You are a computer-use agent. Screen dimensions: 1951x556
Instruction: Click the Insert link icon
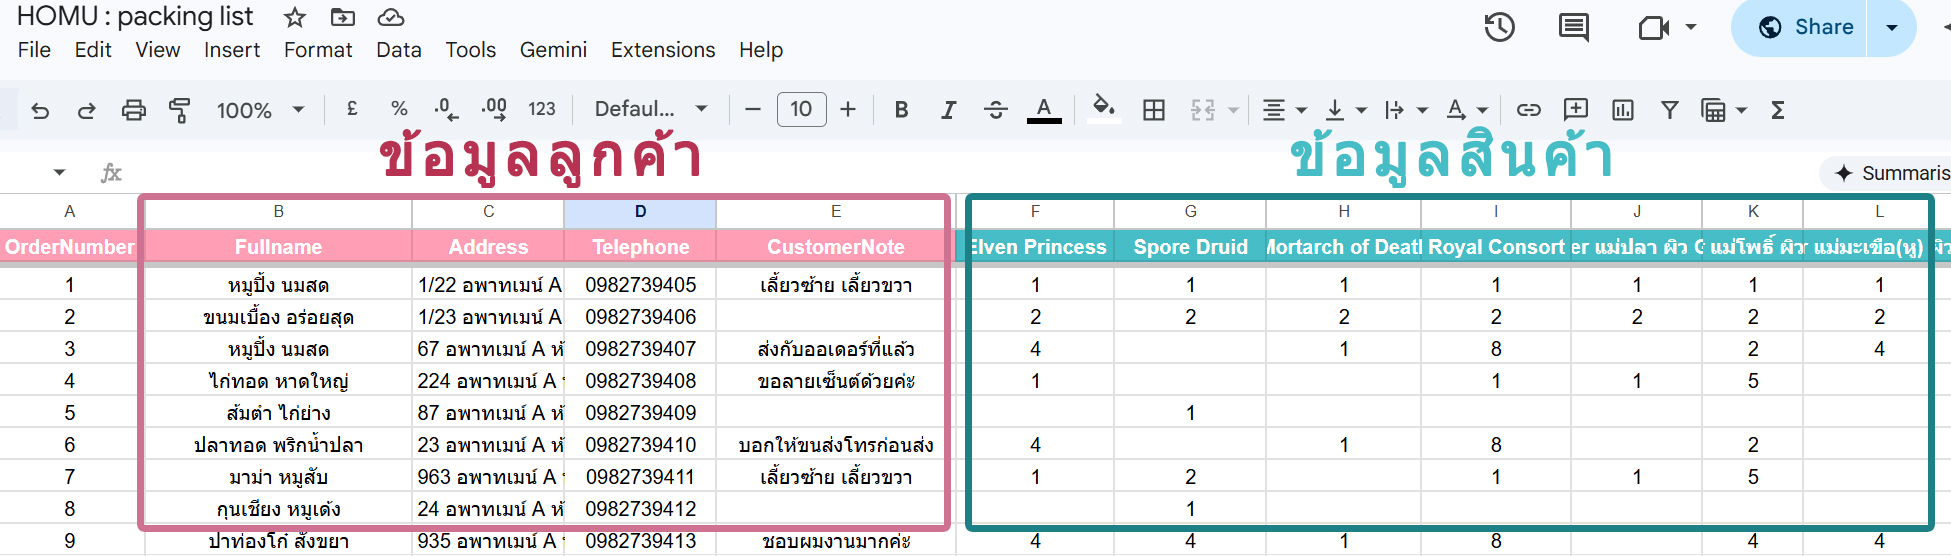pos(1528,110)
